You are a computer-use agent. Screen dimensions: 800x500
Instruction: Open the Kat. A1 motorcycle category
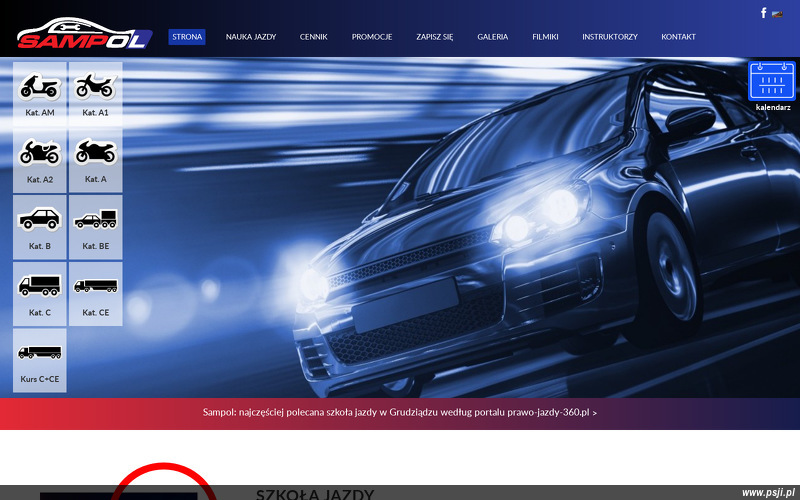click(x=95, y=94)
